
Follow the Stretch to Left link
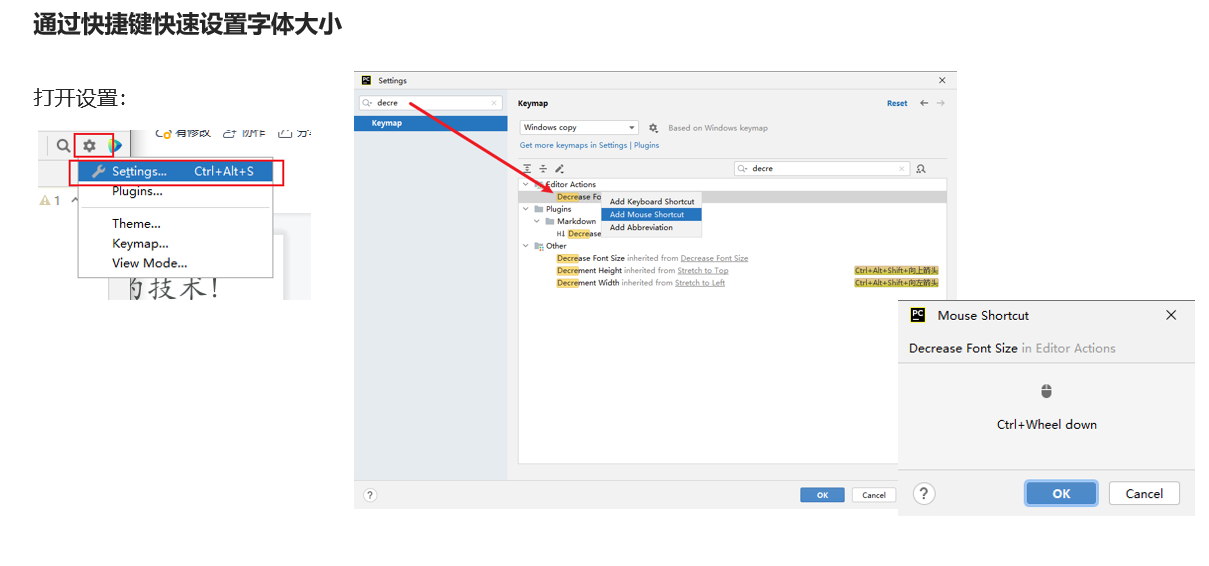pos(700,283)
